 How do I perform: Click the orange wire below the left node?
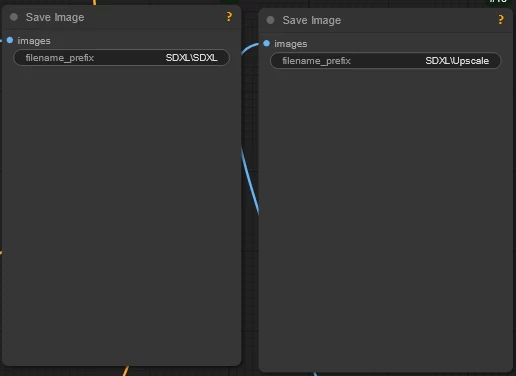click(x=125, y=371)
